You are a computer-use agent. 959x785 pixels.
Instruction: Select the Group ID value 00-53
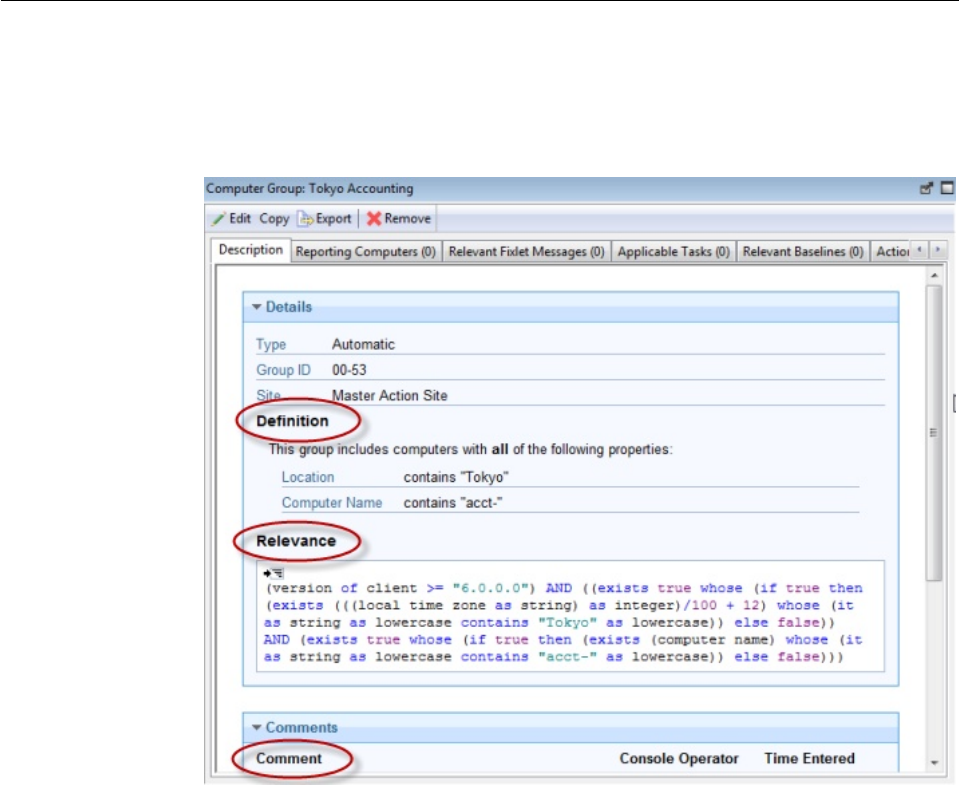349,370
